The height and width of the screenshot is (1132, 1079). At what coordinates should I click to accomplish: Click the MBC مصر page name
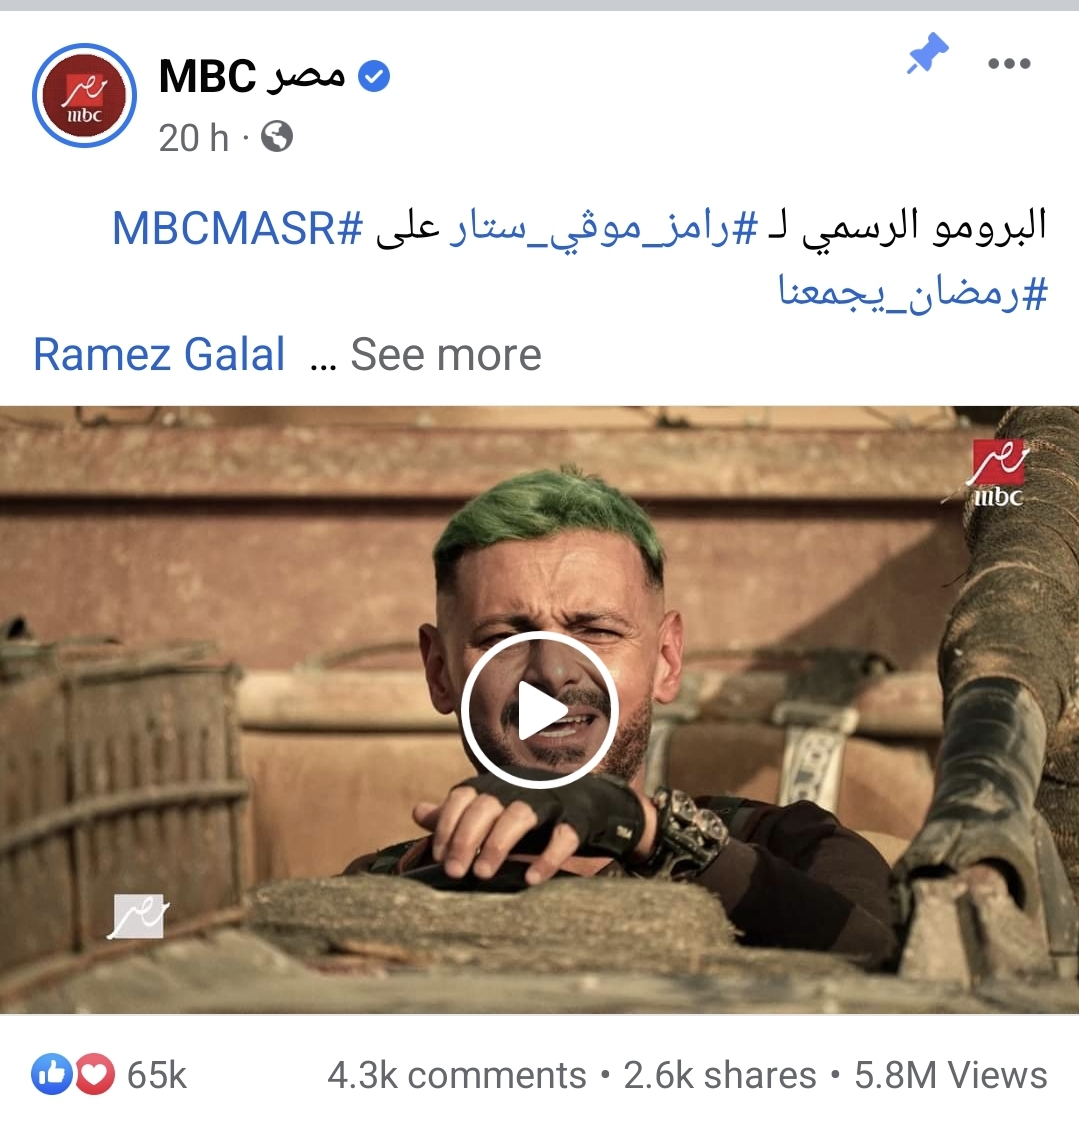[251, 76]
